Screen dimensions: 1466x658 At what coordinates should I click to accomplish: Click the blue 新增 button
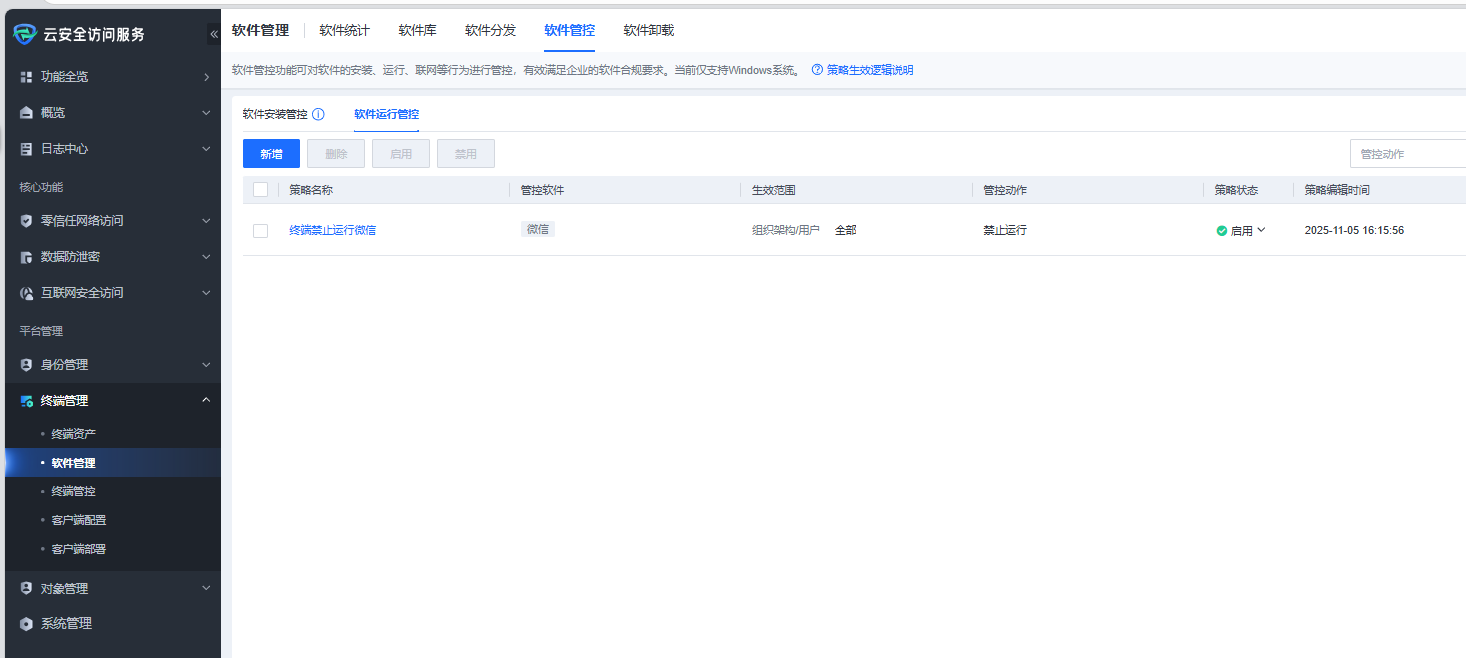(x=271, y=154)
